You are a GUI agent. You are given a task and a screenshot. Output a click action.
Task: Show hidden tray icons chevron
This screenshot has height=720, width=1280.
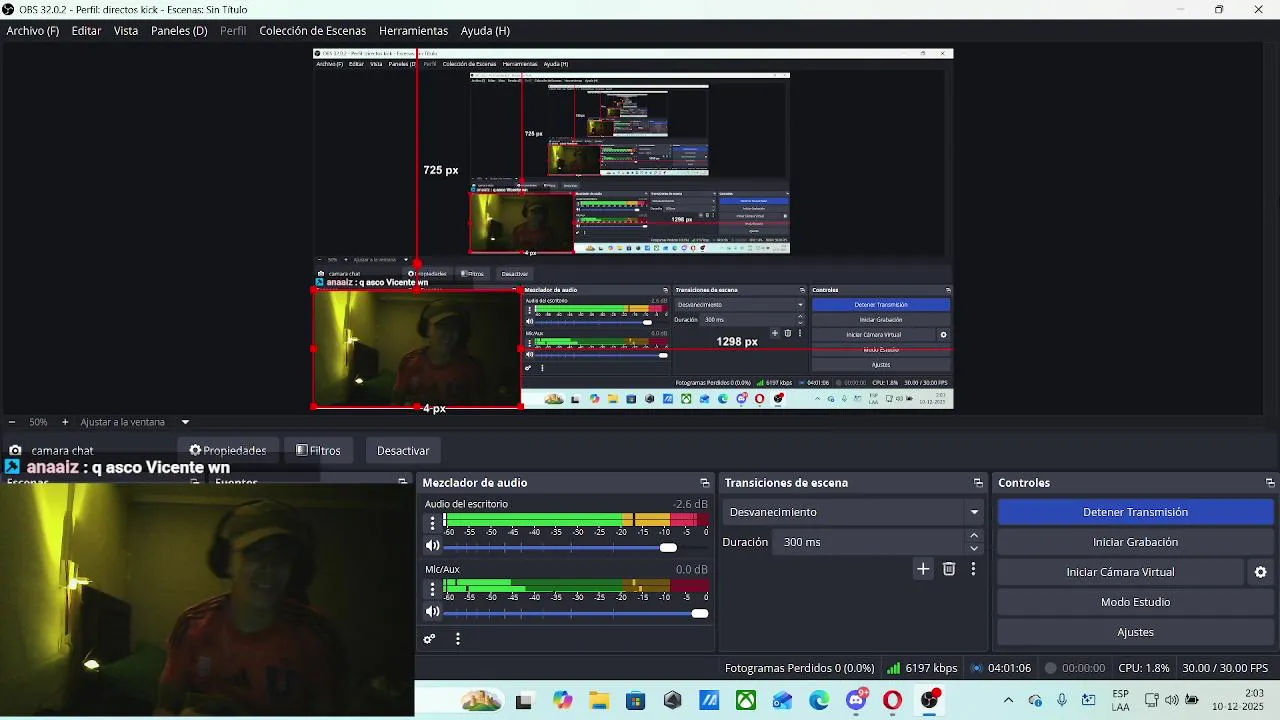(1008, 700)
